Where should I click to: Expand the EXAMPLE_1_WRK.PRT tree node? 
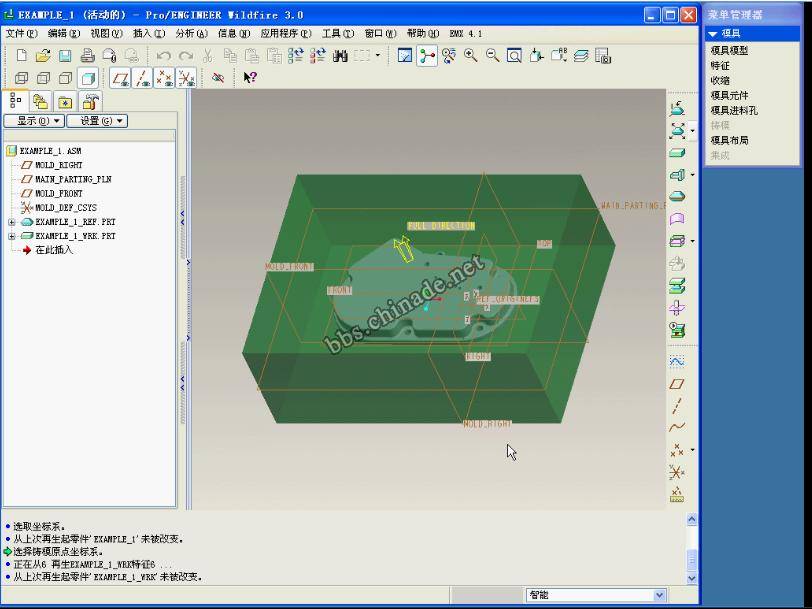point(12,236)
